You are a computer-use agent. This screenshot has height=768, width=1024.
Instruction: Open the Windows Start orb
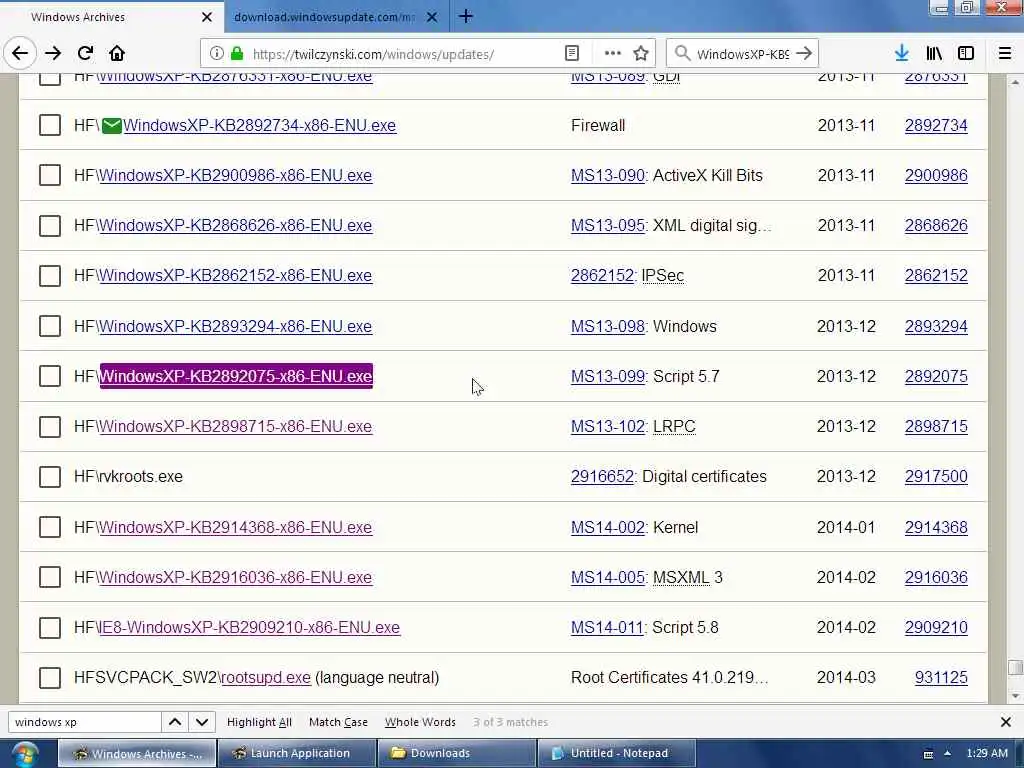point(23,754)
